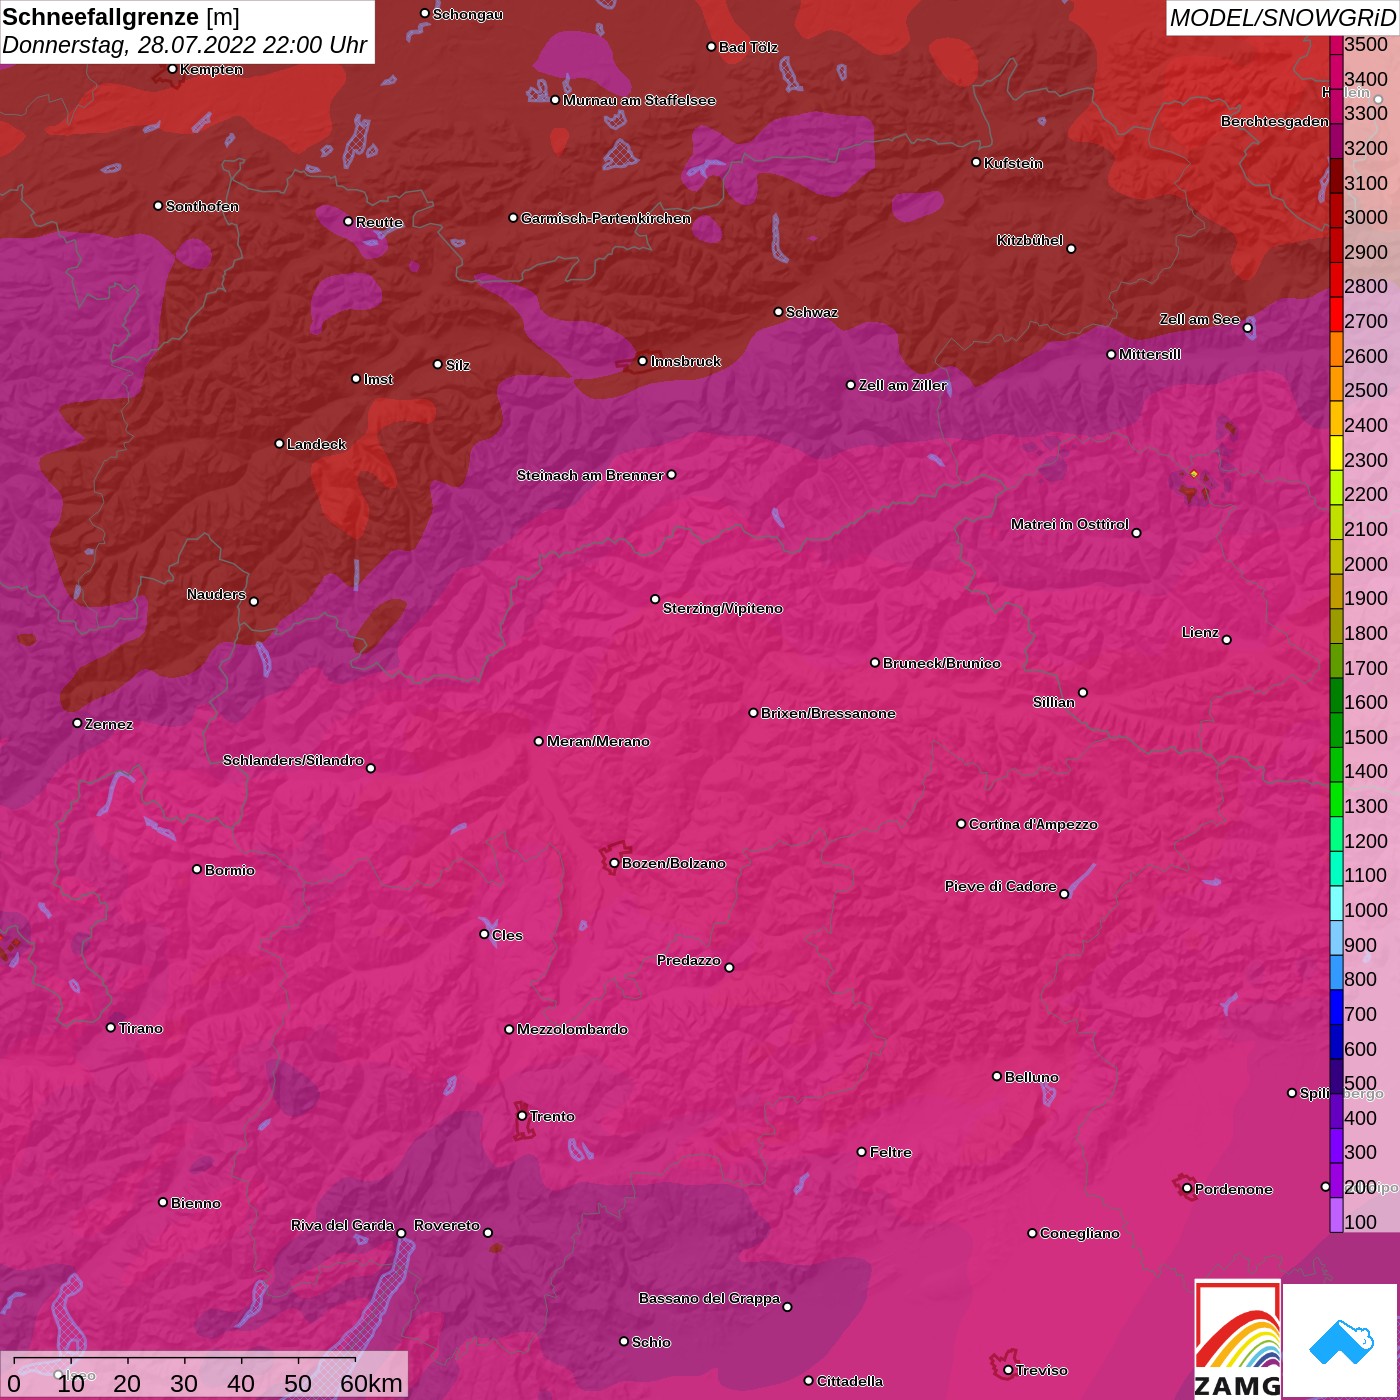Click the Landeck city marker dot

point(279,444)
